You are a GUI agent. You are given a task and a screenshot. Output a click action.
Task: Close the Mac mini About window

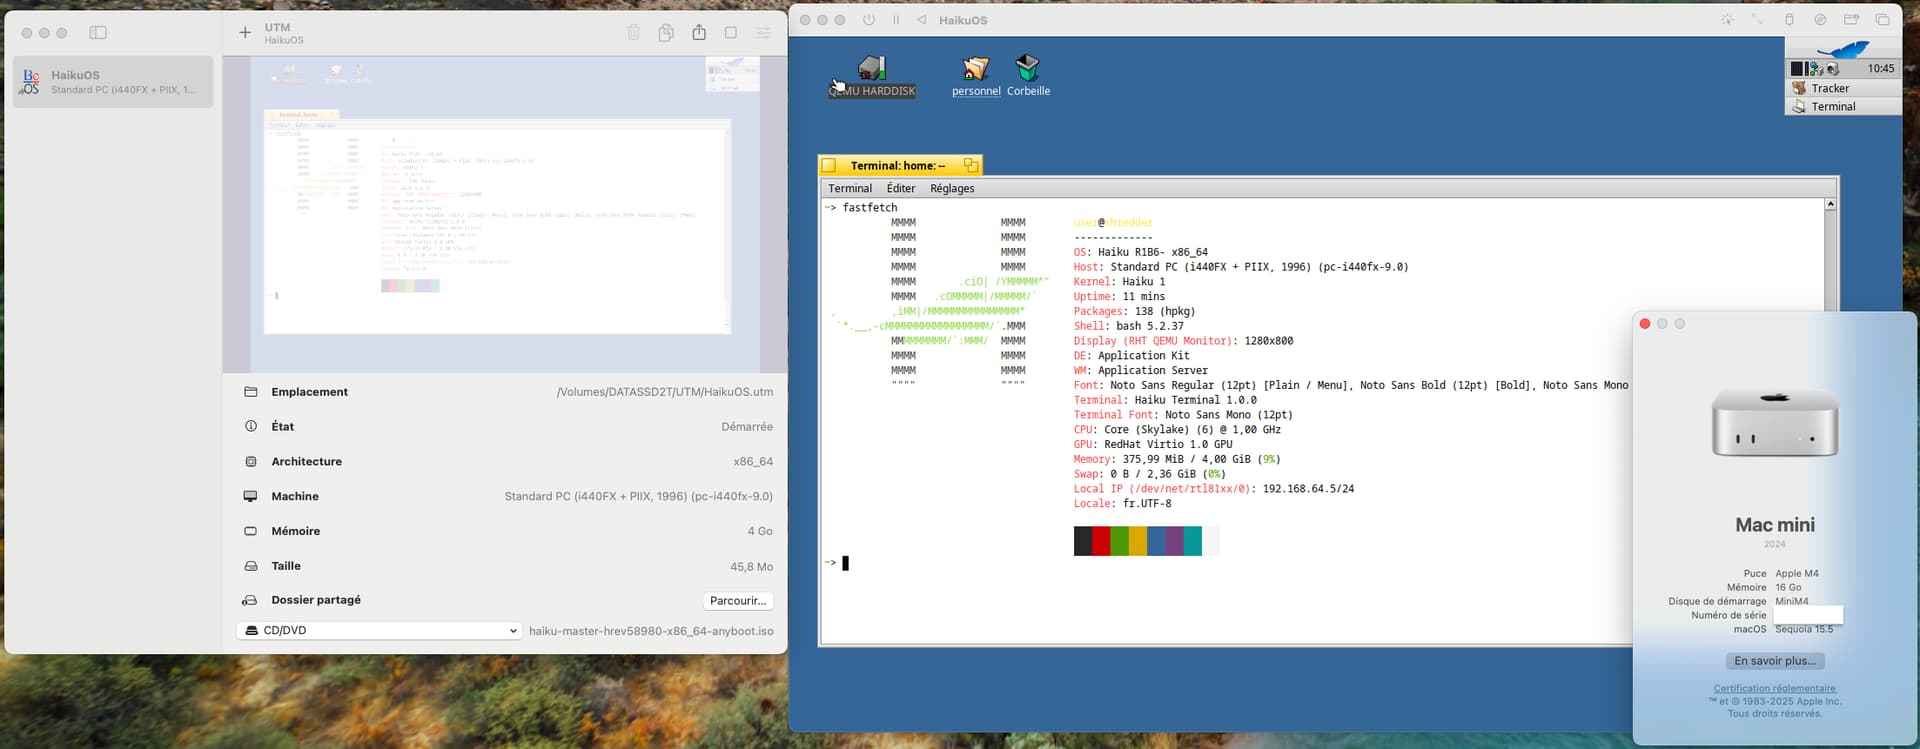[1645, 324]
